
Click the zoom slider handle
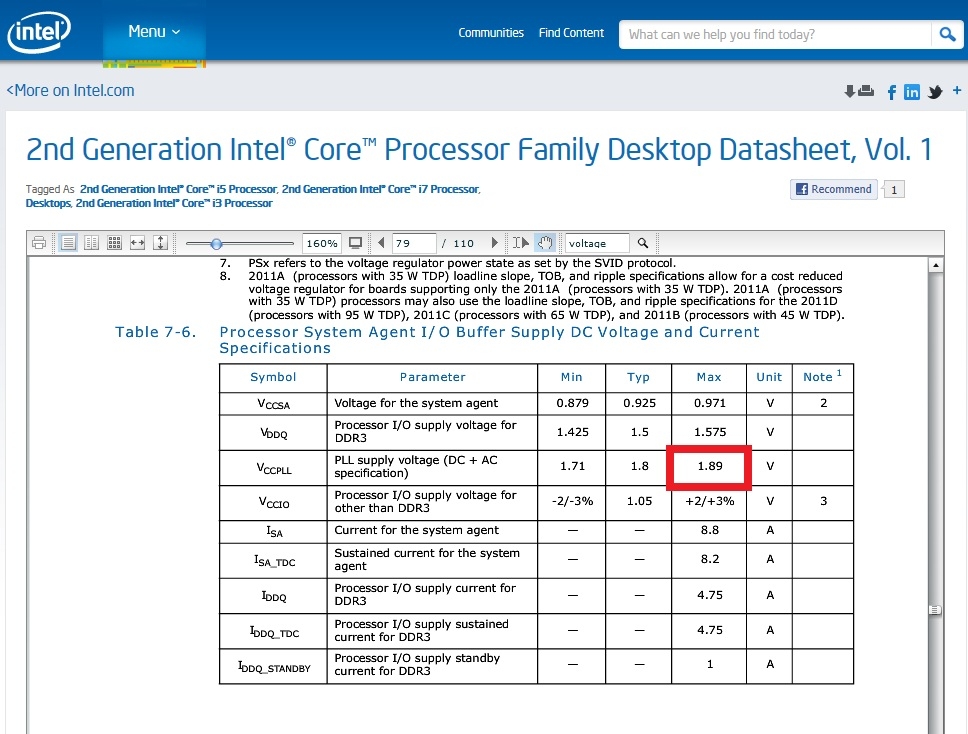coord(216,244)
